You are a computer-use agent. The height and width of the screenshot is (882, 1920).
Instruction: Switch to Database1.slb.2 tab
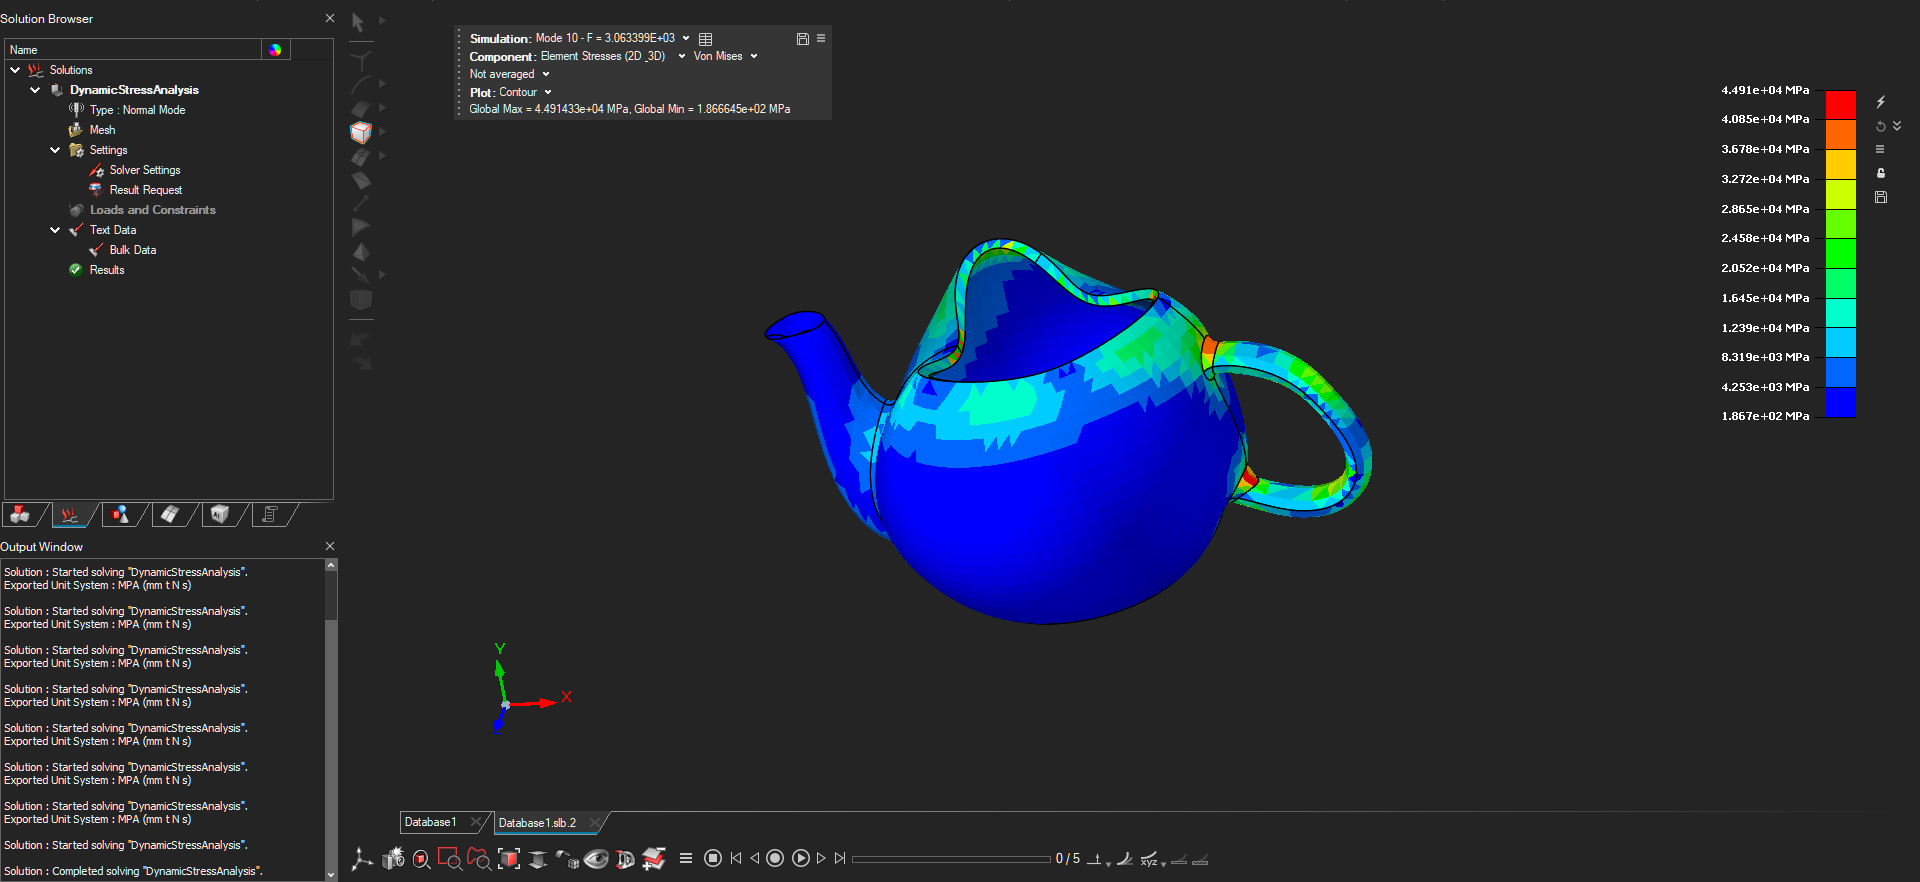(537, 823)
